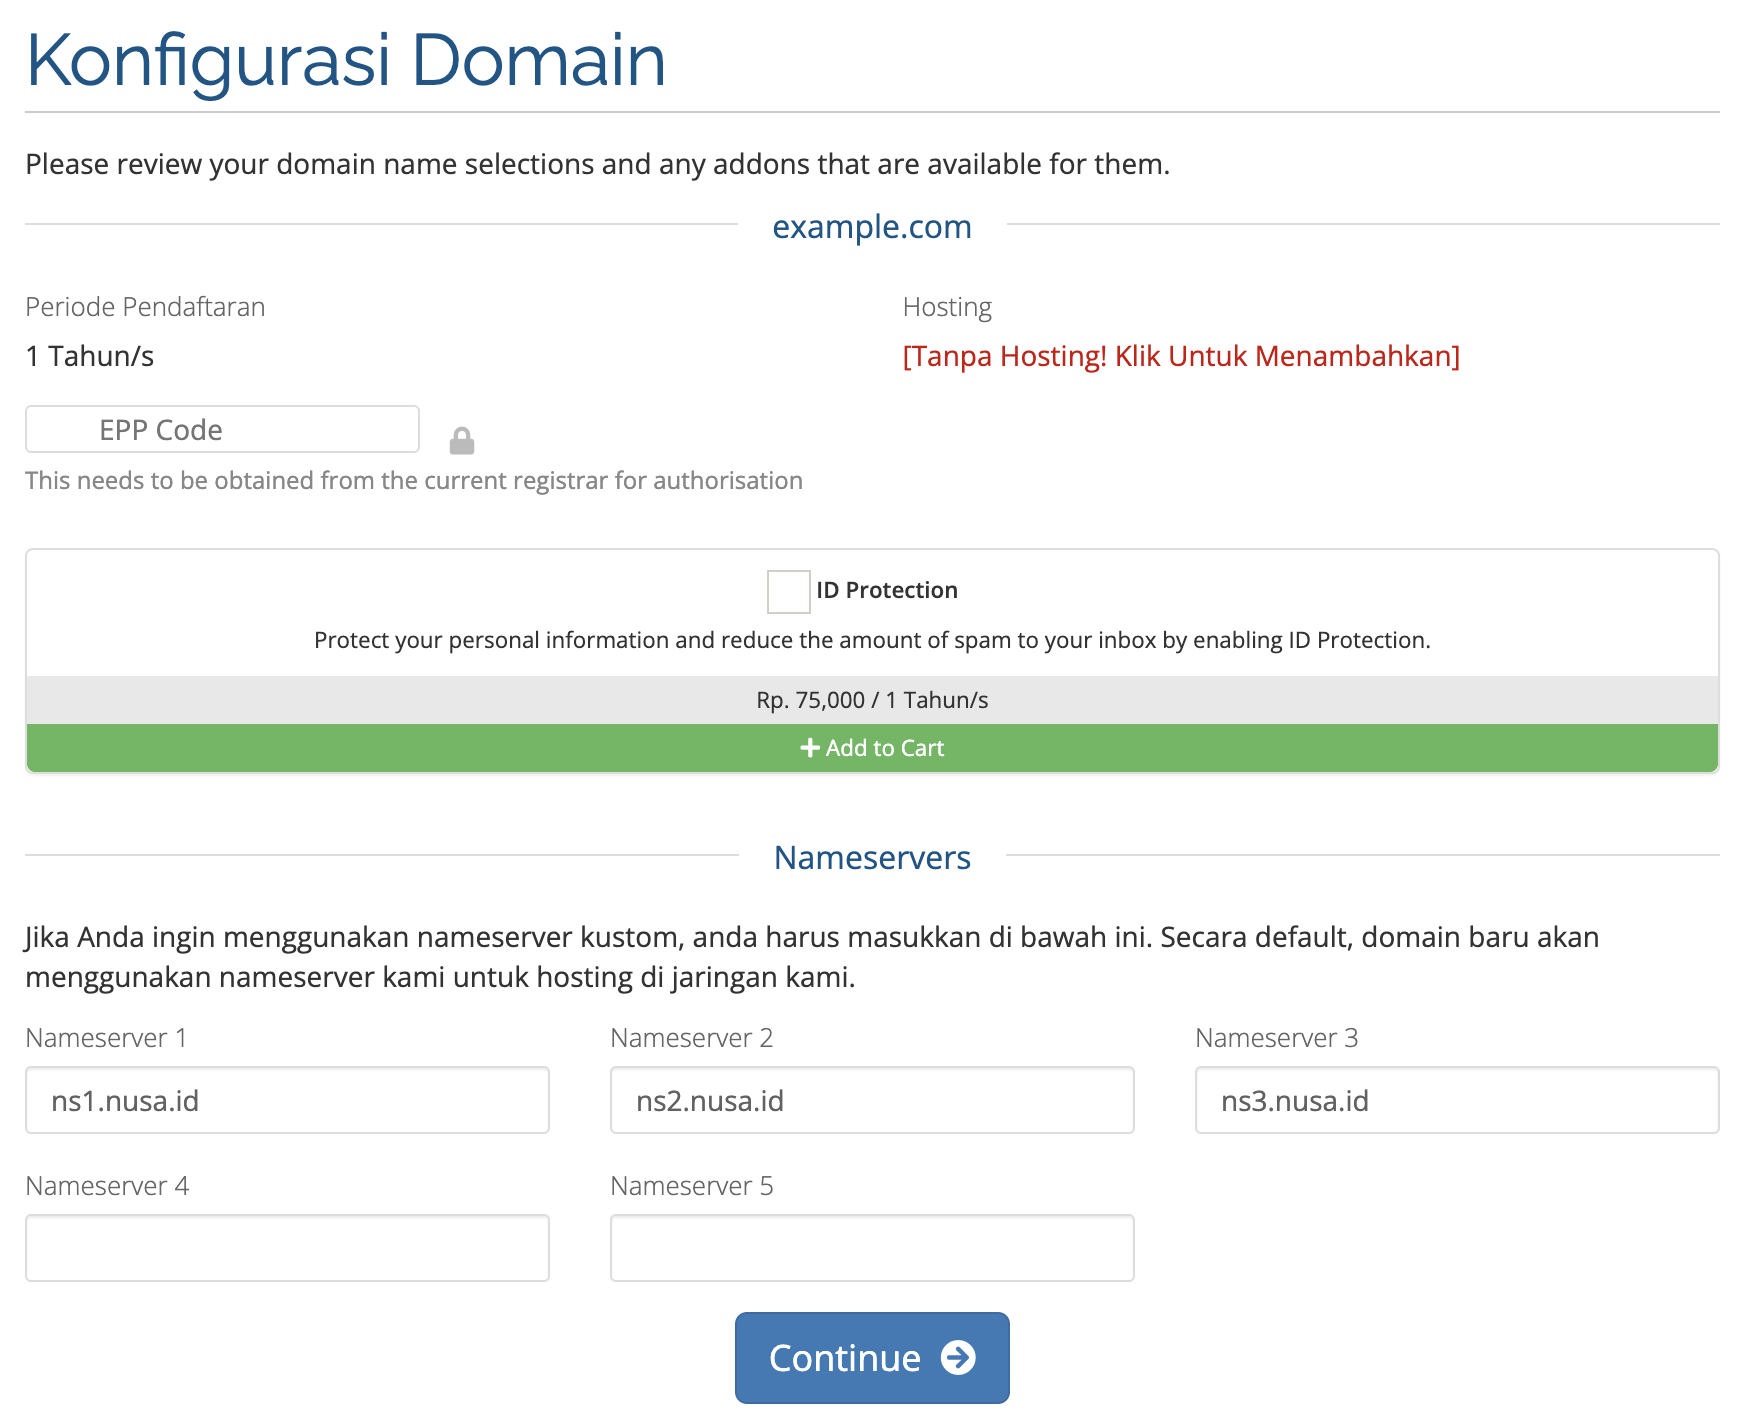Click the Nameserver 1 field label
The height and width of the screenshot is (1424, 1756).
pyautogui.click(x=106, y=1038)
